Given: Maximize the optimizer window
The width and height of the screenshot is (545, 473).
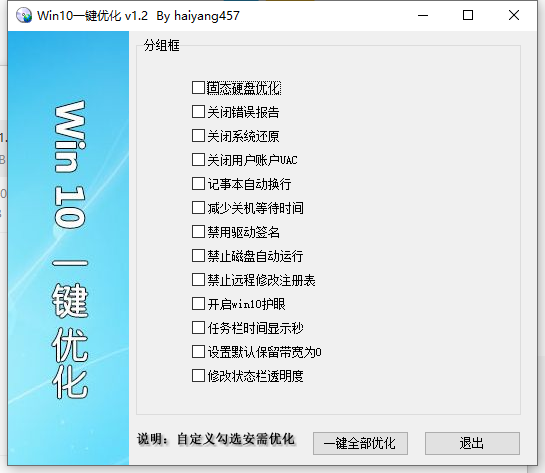Looking at the screenshot, I should point(468,16).
